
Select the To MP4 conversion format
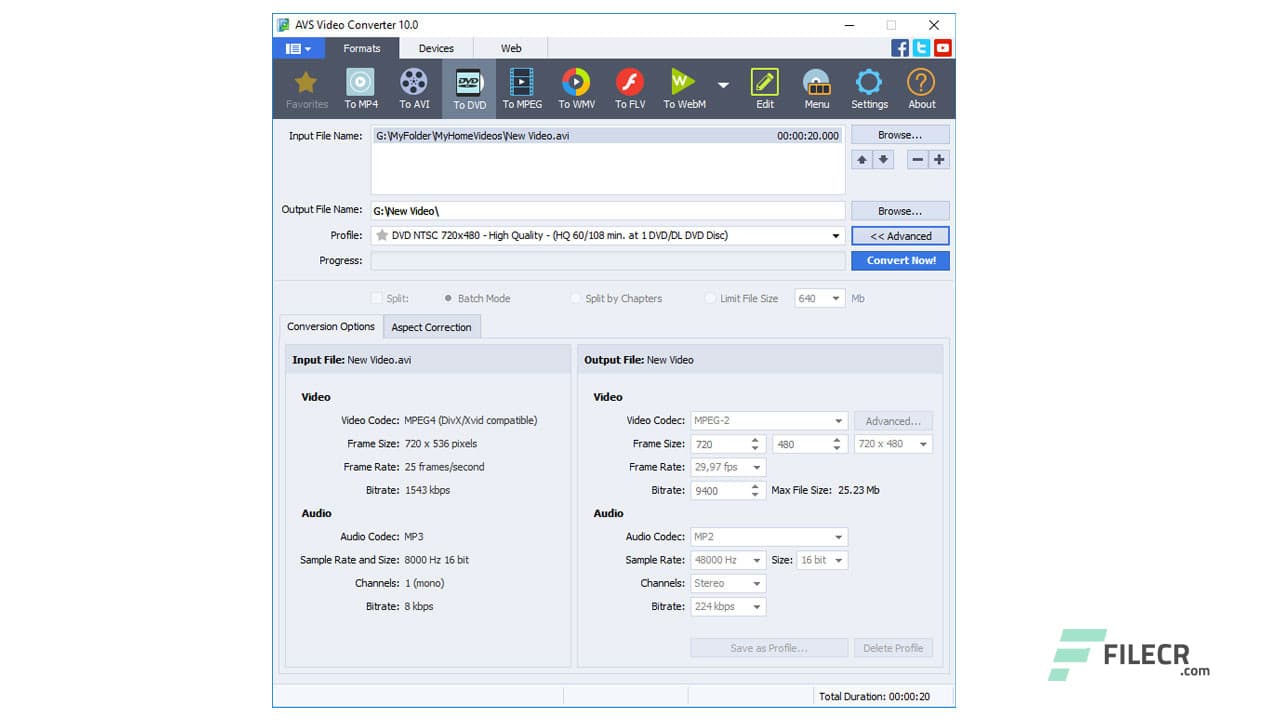click(x=360, y=88)
